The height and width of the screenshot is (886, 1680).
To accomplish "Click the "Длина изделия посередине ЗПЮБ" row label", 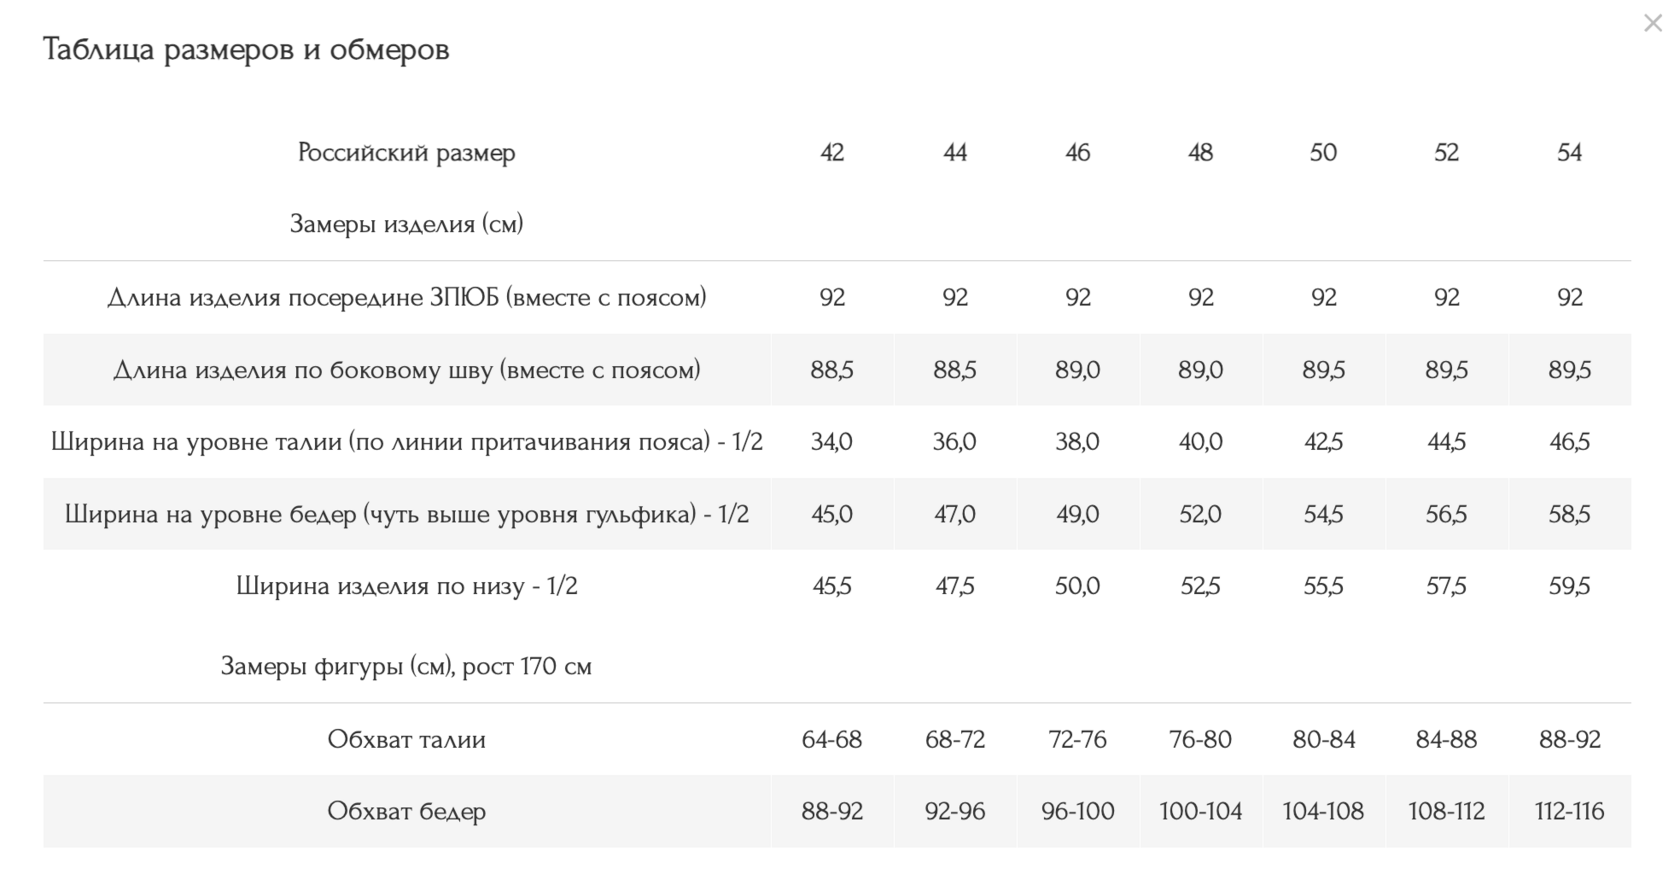I will [407, 298].
